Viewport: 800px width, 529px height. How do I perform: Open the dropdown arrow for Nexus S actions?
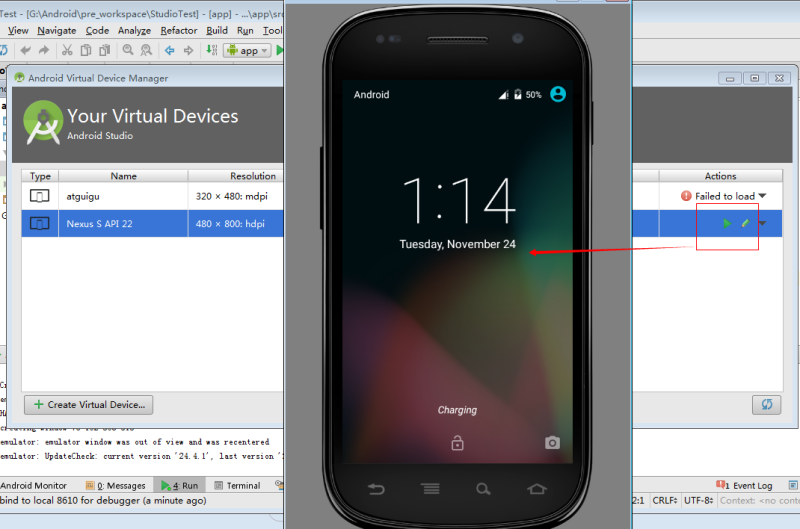(763, 223)
